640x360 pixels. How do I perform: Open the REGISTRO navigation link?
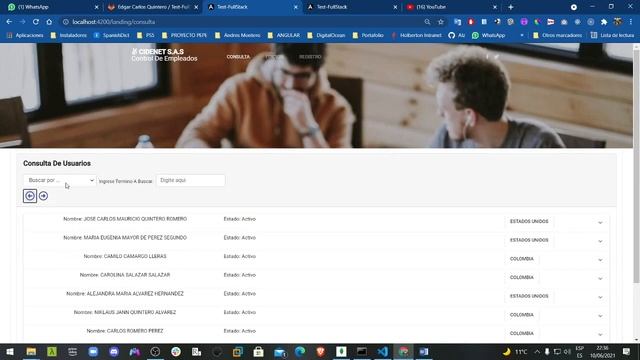click(310, 57)
